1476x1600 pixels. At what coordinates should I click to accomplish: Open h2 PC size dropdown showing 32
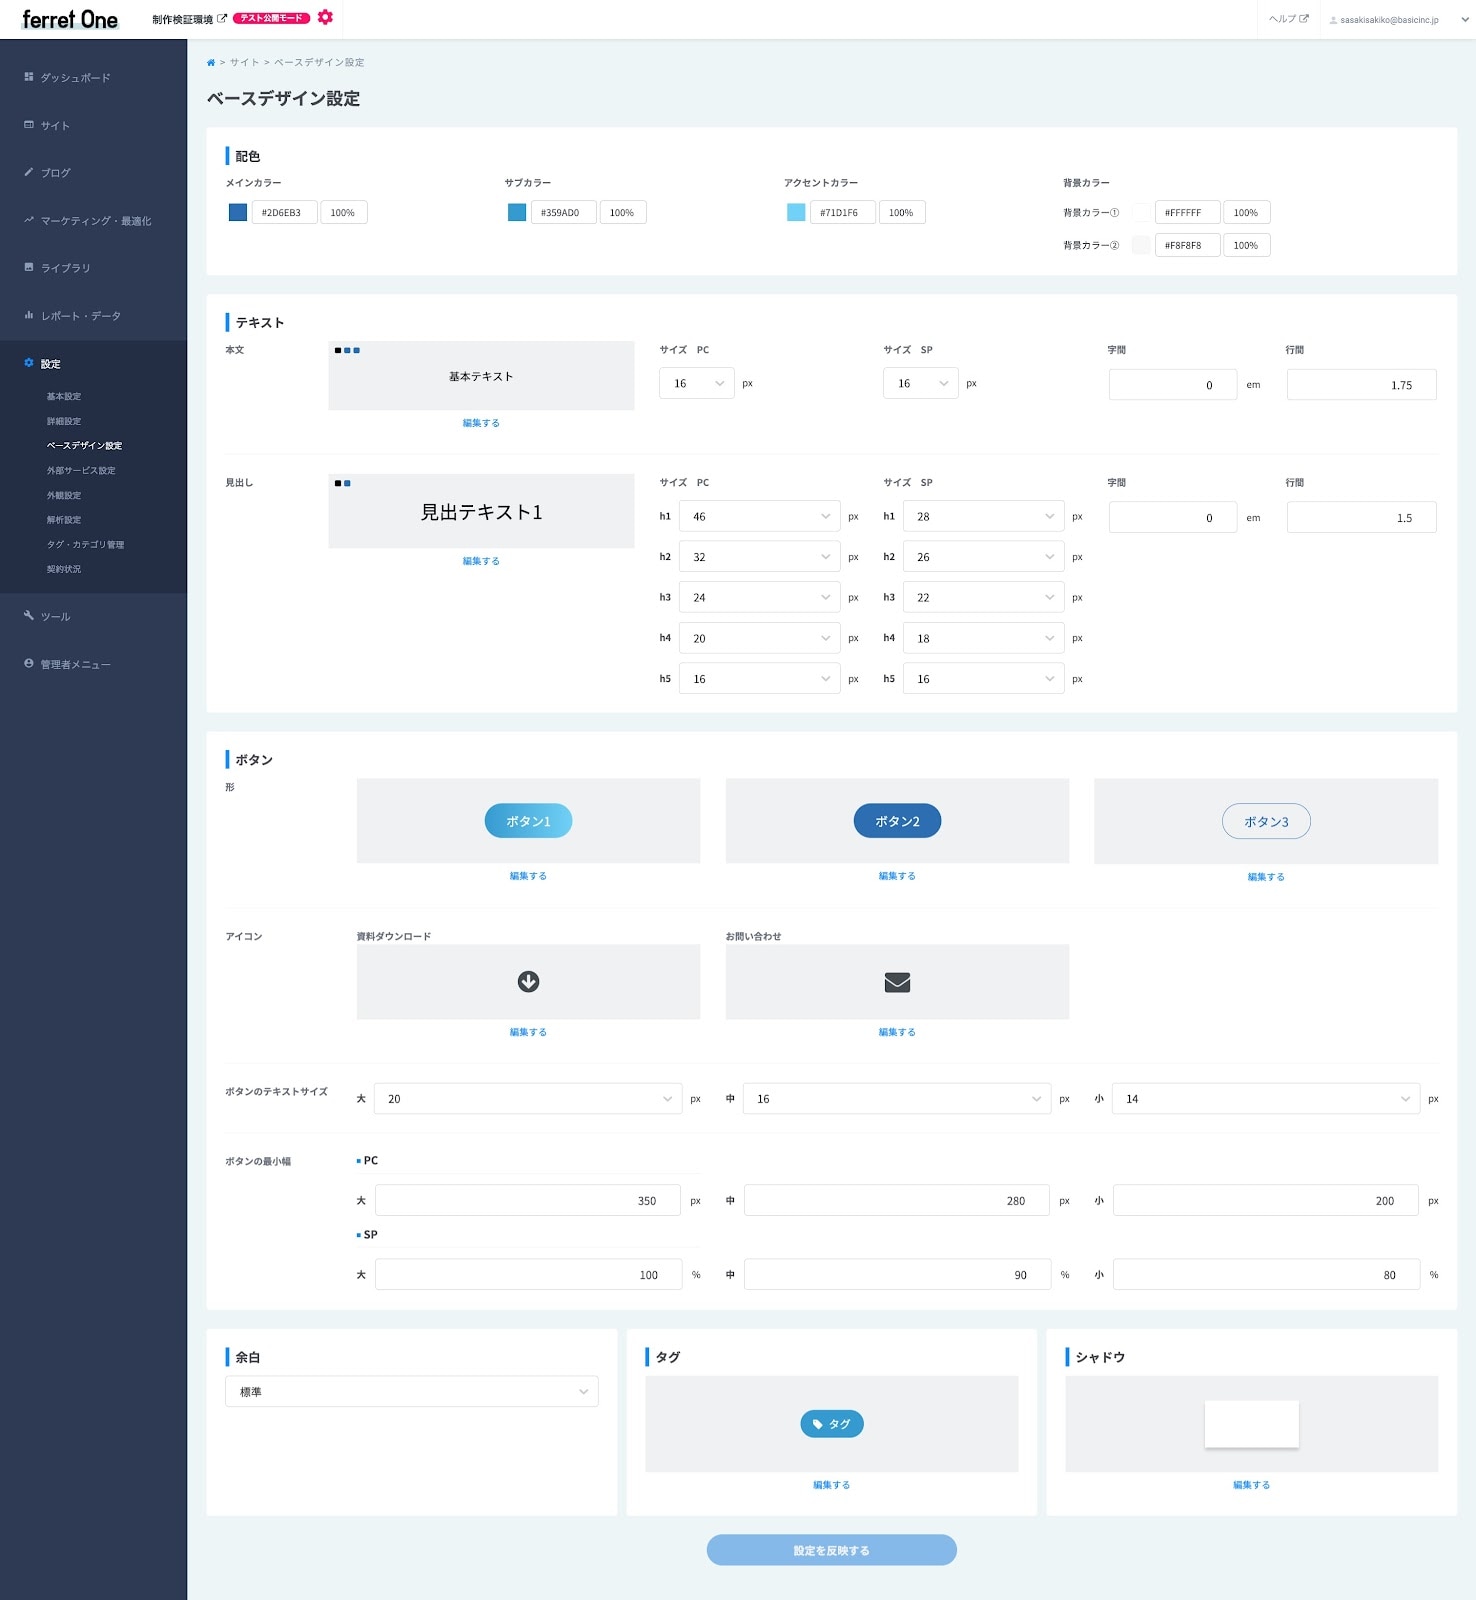point(759,557)
